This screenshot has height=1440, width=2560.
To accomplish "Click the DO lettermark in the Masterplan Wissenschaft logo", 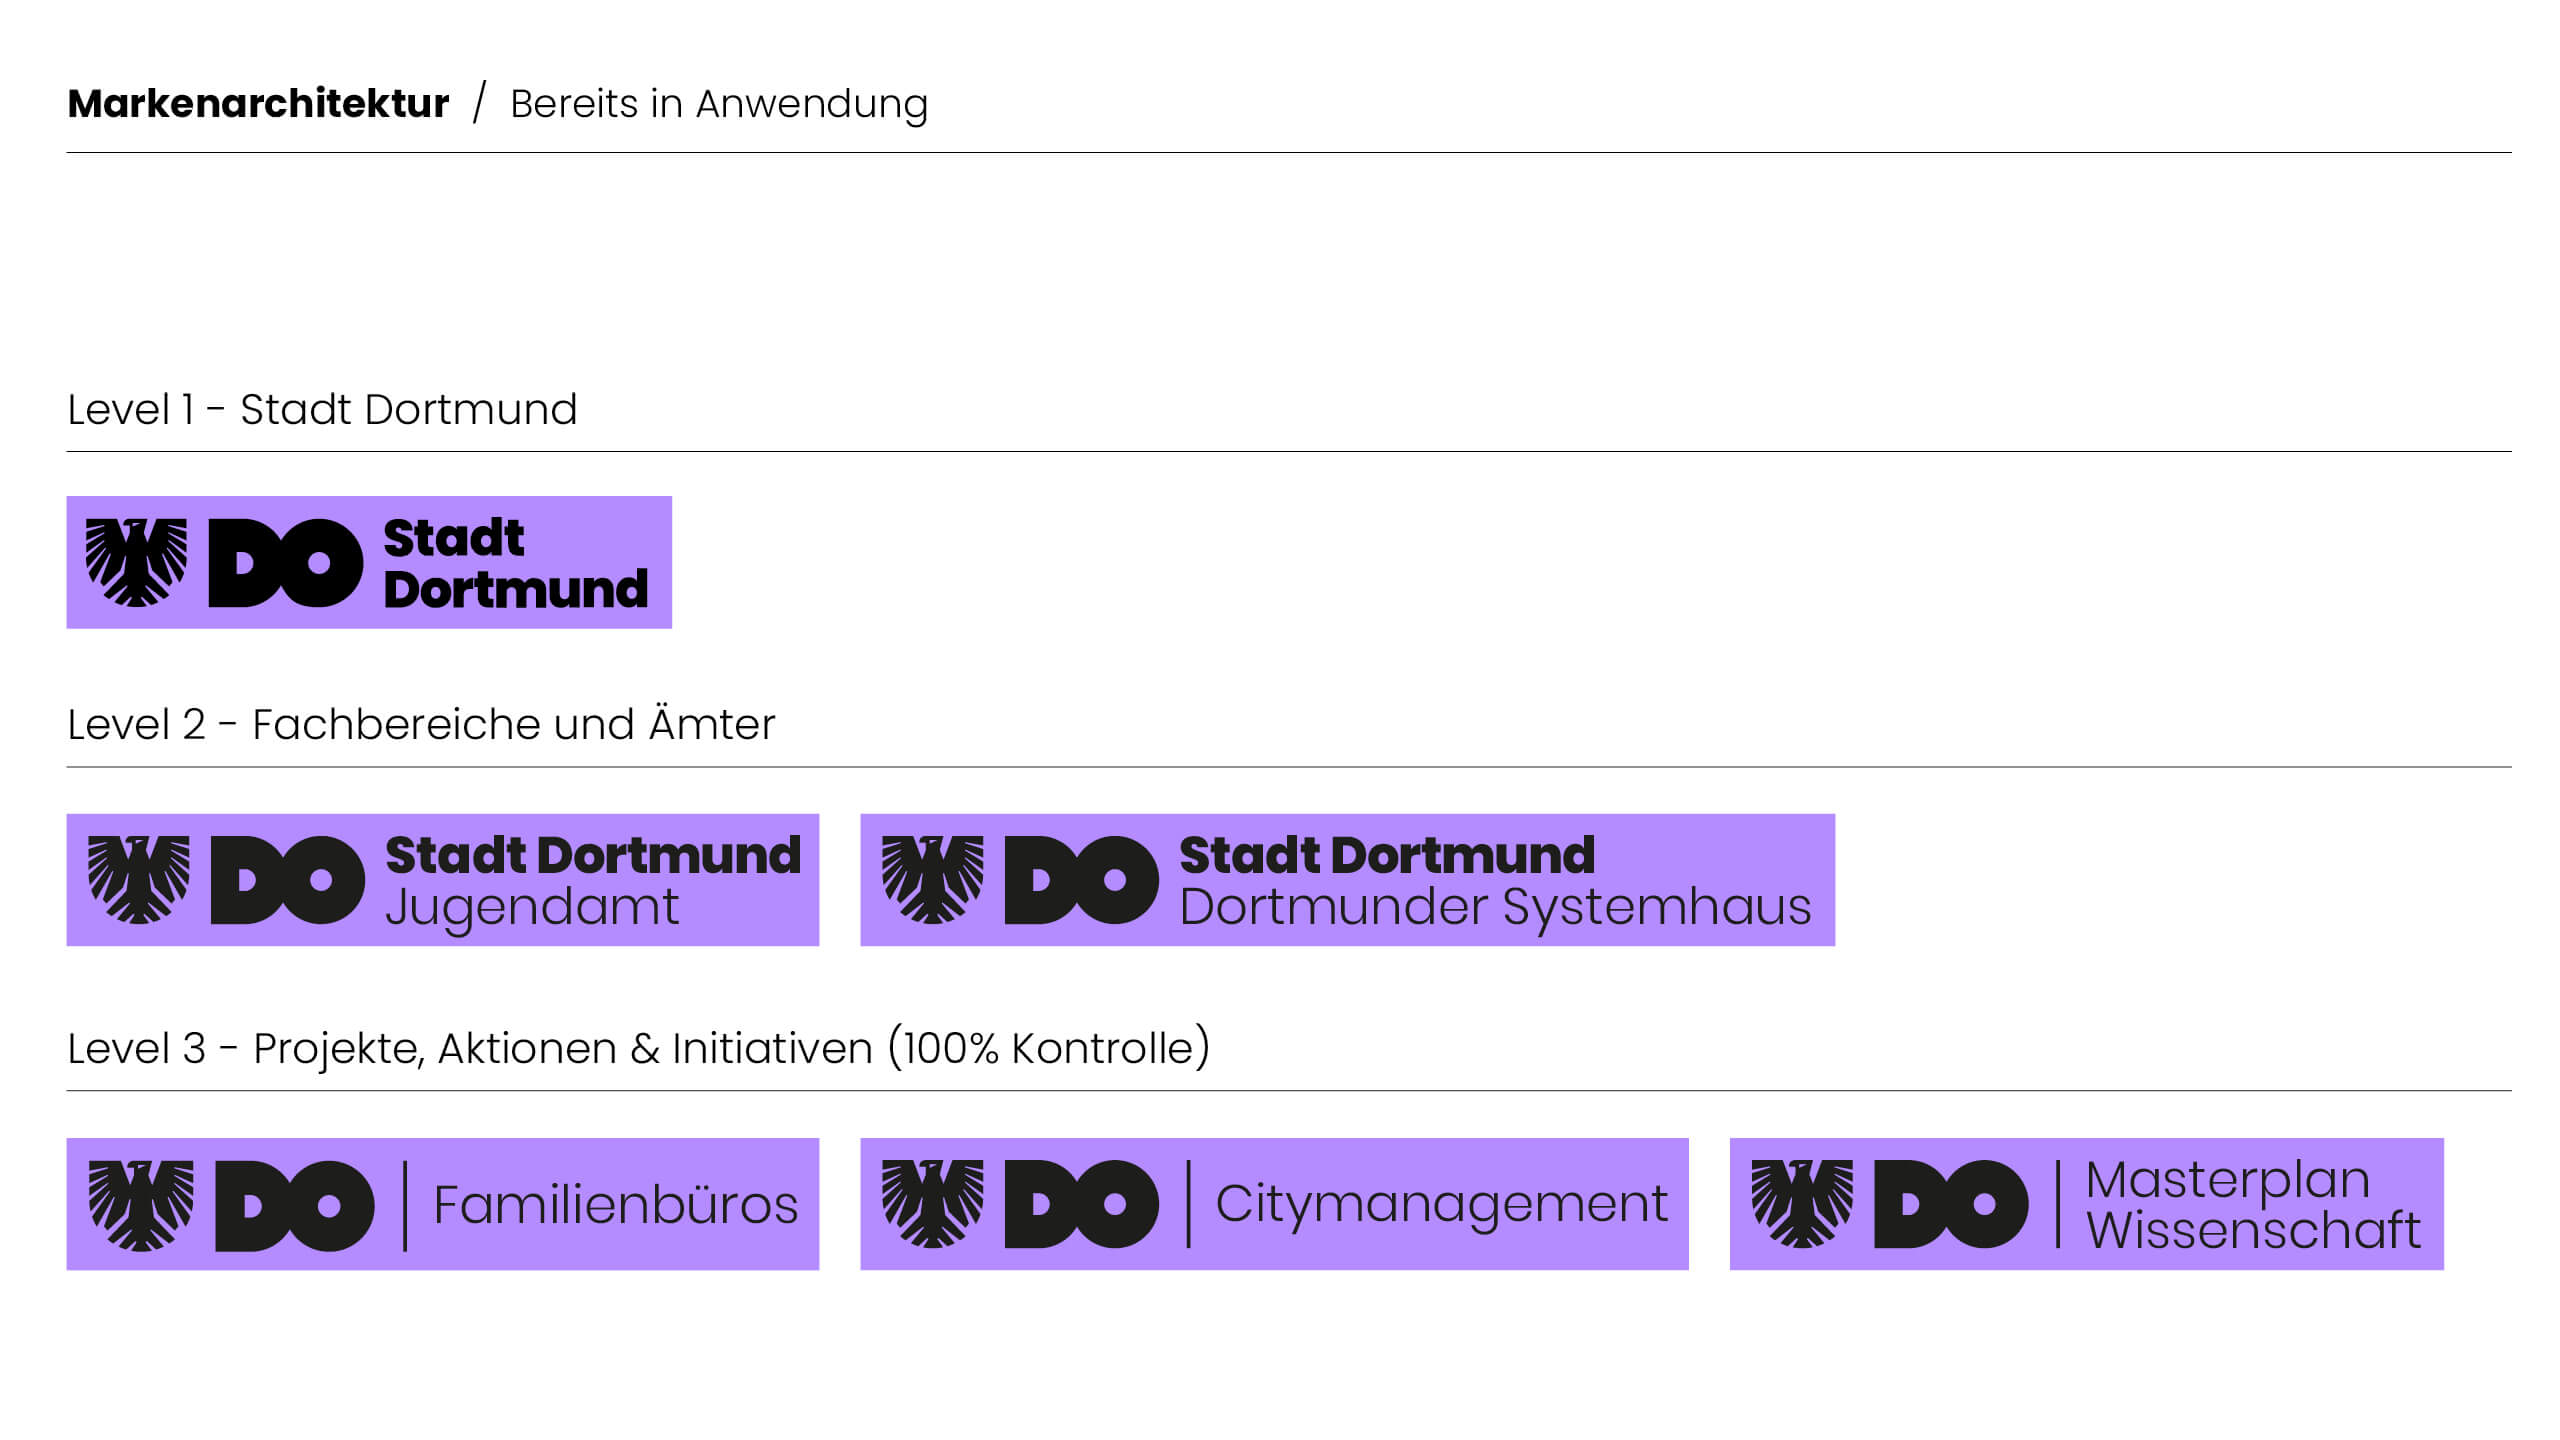I will pos(1951,1203).
